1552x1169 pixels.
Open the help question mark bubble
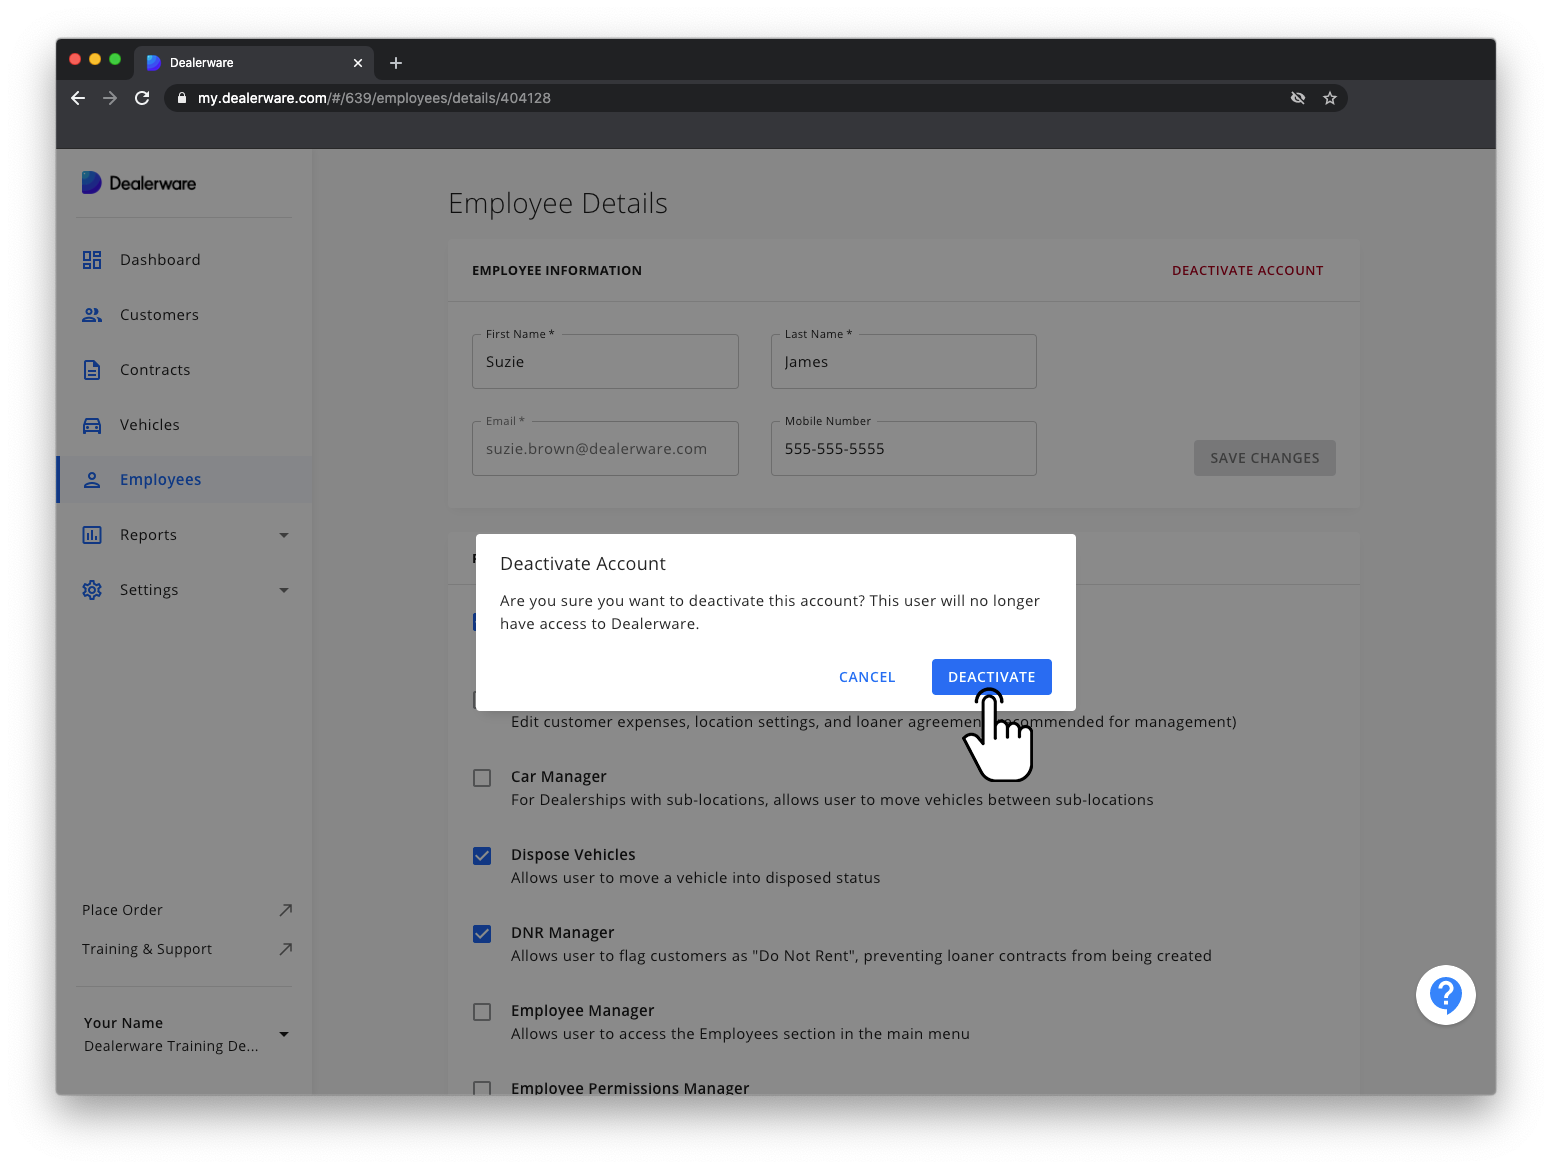(x=1445, y=995)
